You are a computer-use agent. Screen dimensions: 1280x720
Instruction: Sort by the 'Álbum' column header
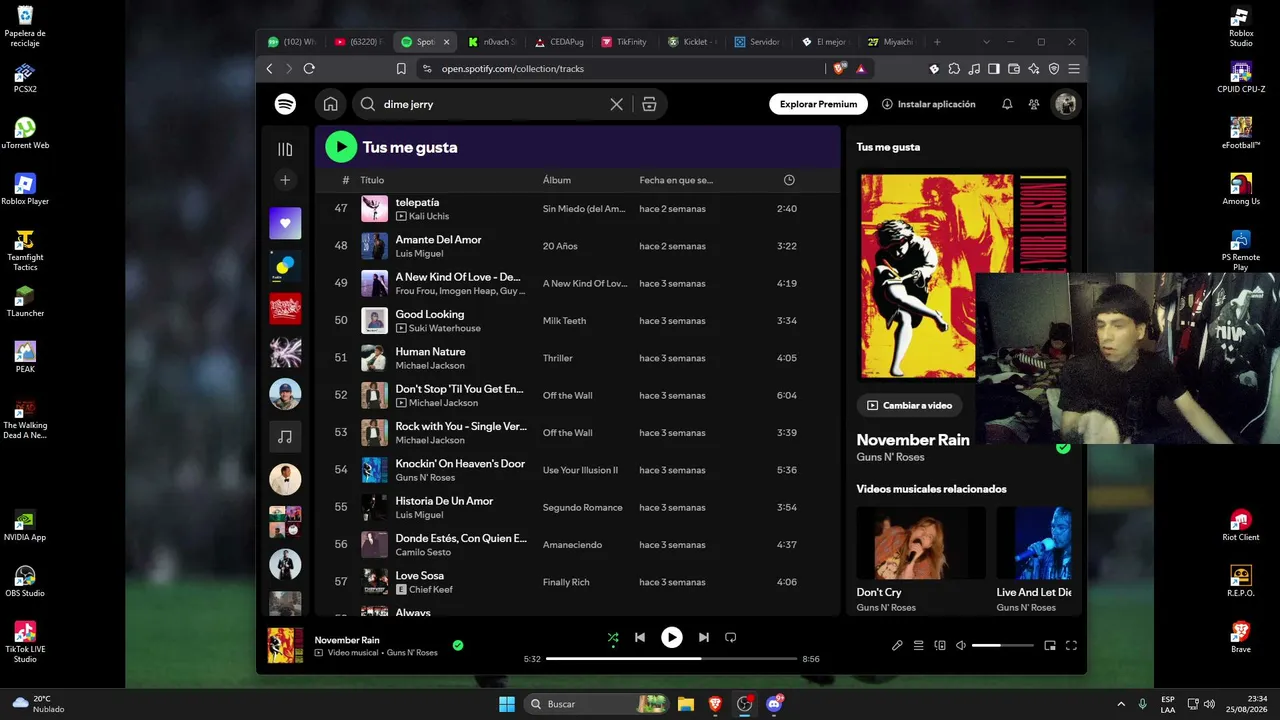tap(557, 180)
